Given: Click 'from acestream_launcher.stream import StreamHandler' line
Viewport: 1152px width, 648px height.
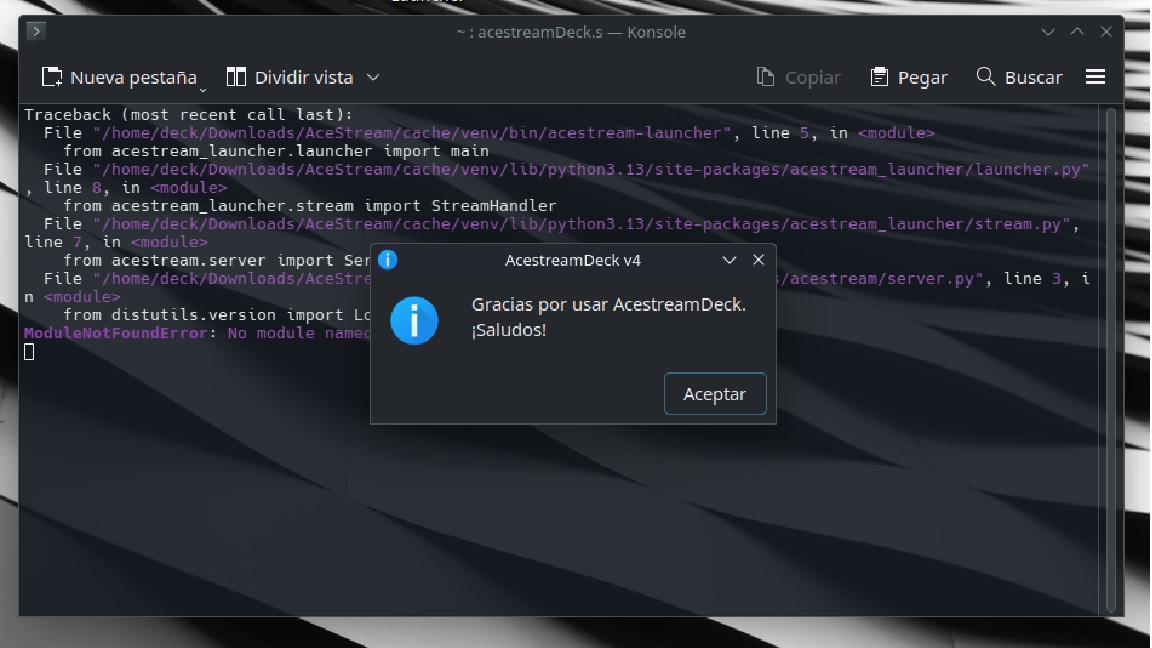Looking at the screenshot, I should 309,206.
